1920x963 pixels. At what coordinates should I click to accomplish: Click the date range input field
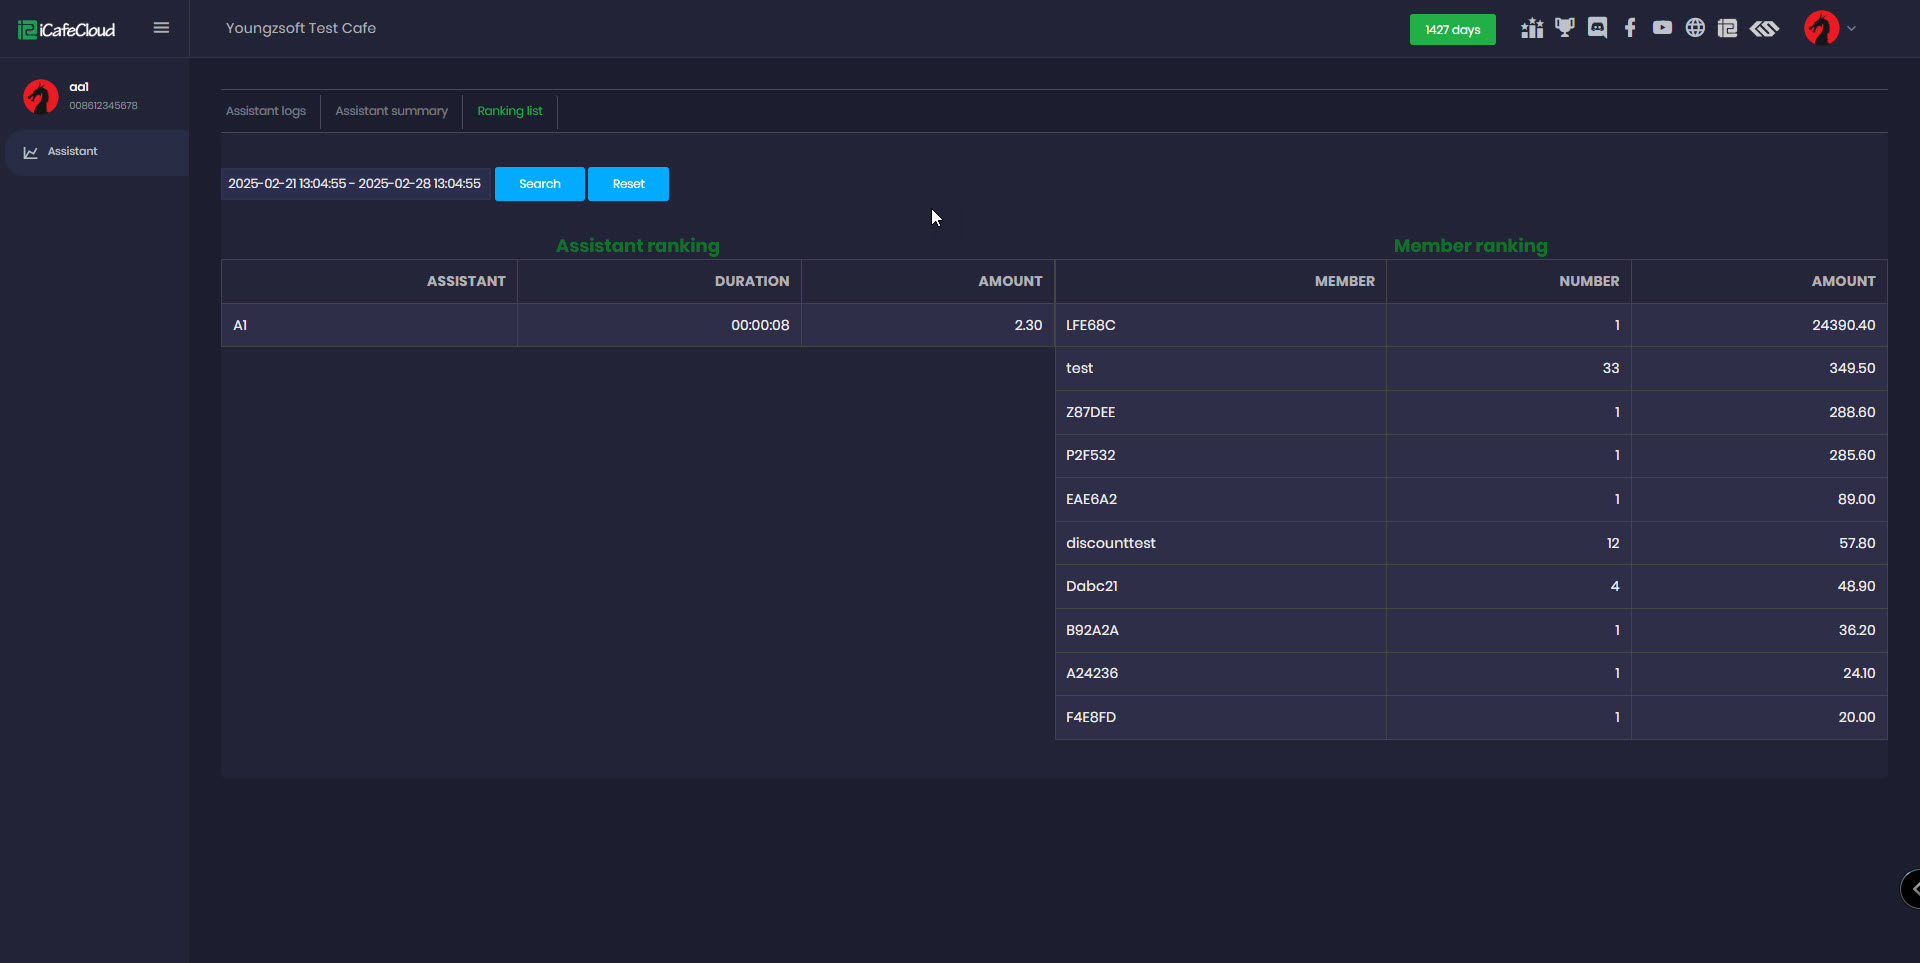[x=355, y=184]
